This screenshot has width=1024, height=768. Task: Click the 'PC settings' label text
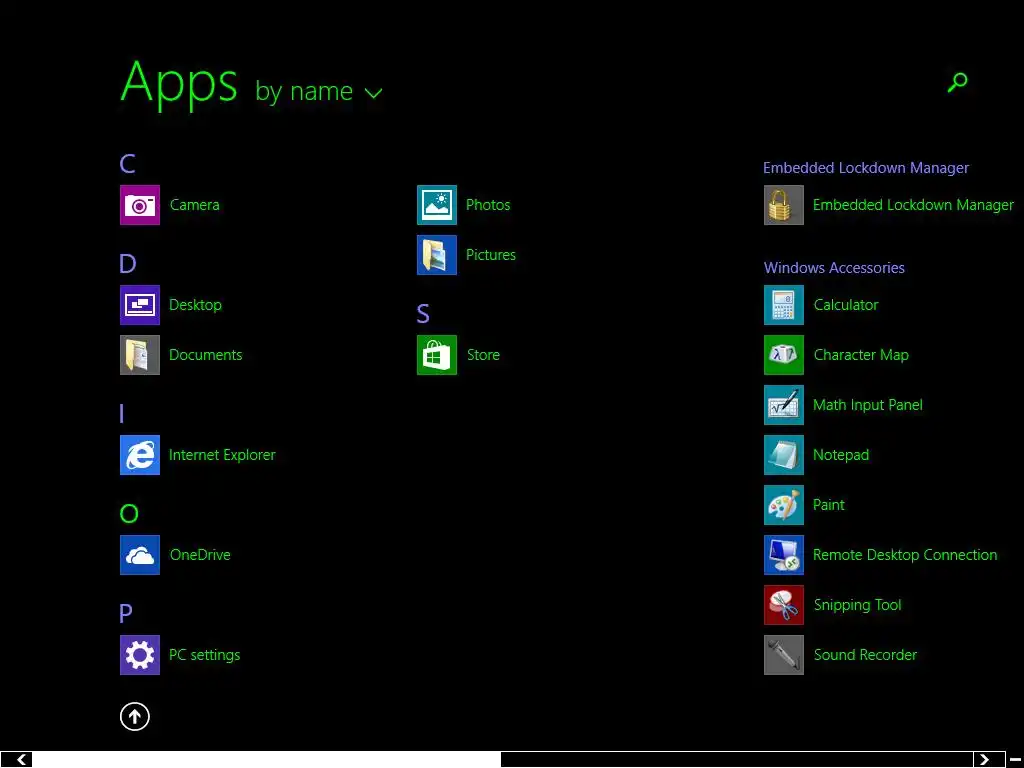pos(204,655)
